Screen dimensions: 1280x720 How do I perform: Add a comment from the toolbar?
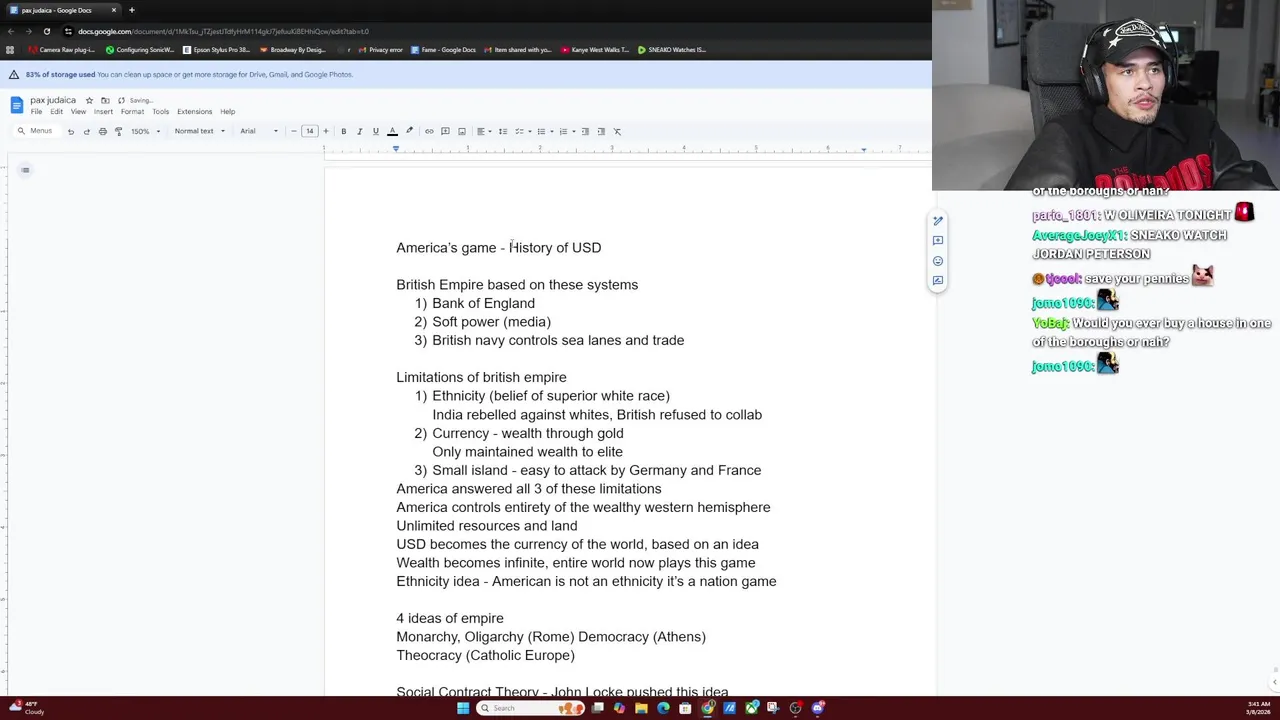coord(445,131)
